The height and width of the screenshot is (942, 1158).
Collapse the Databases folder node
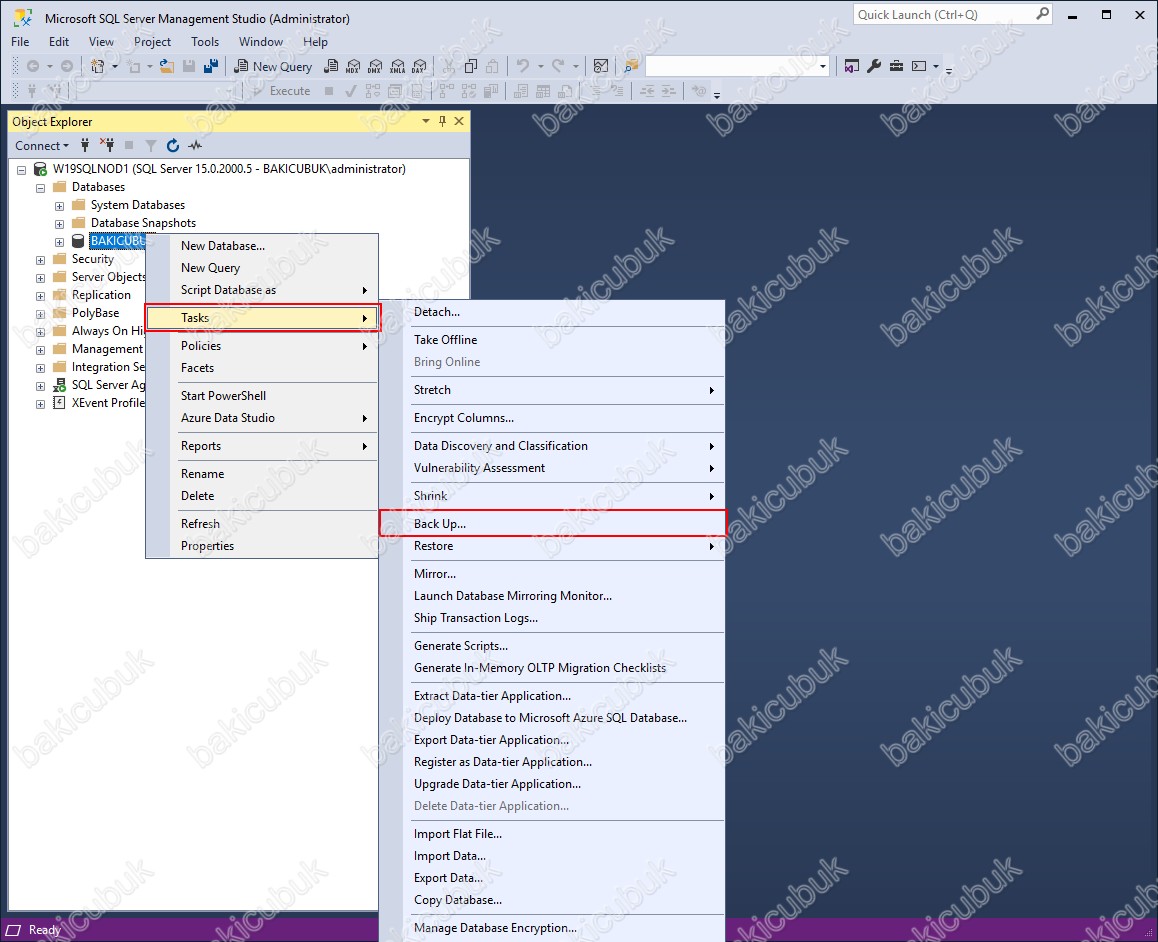point(41,188)
